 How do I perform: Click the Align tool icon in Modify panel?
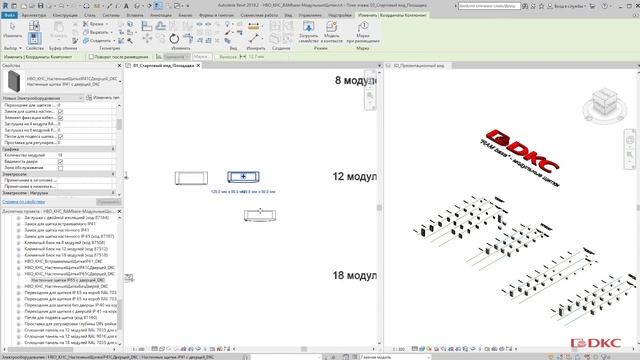click(147, 27)
